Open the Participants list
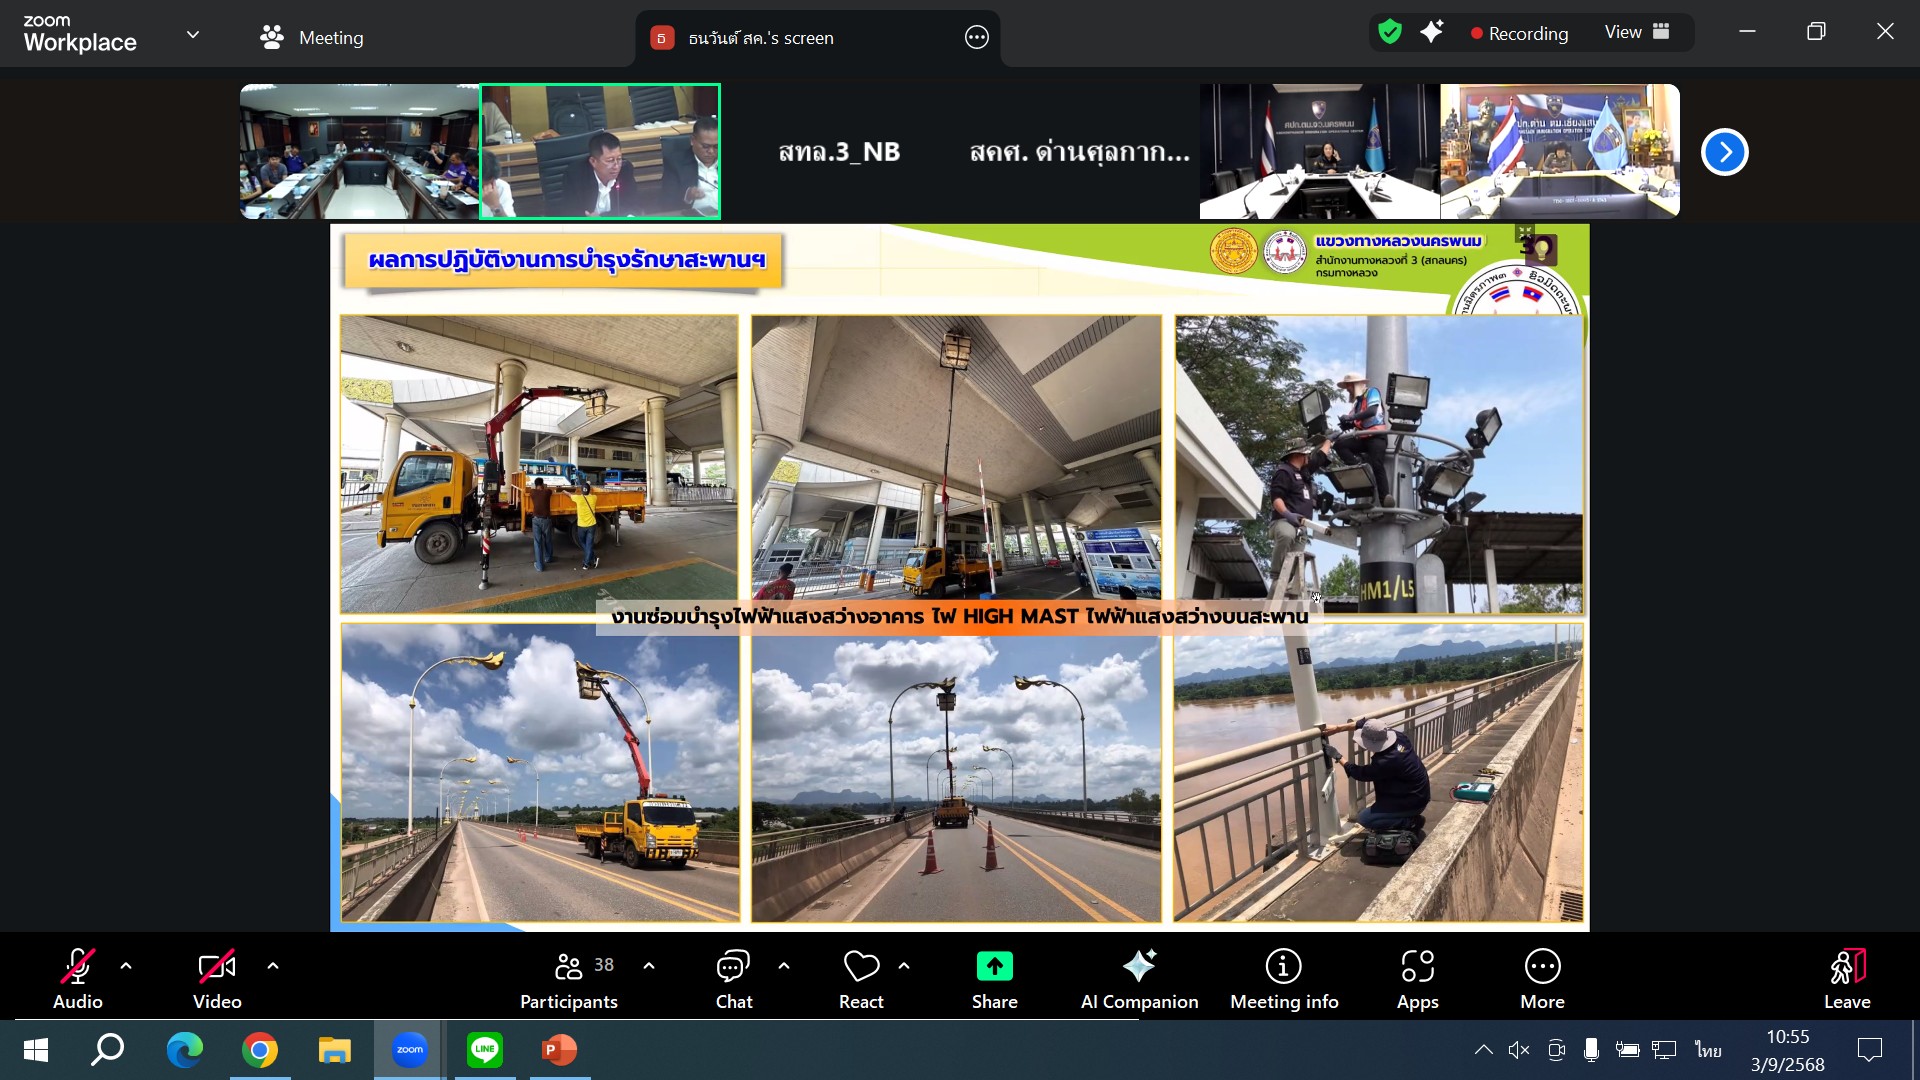The image size is (1920, 1080). (x=569, y=978)
